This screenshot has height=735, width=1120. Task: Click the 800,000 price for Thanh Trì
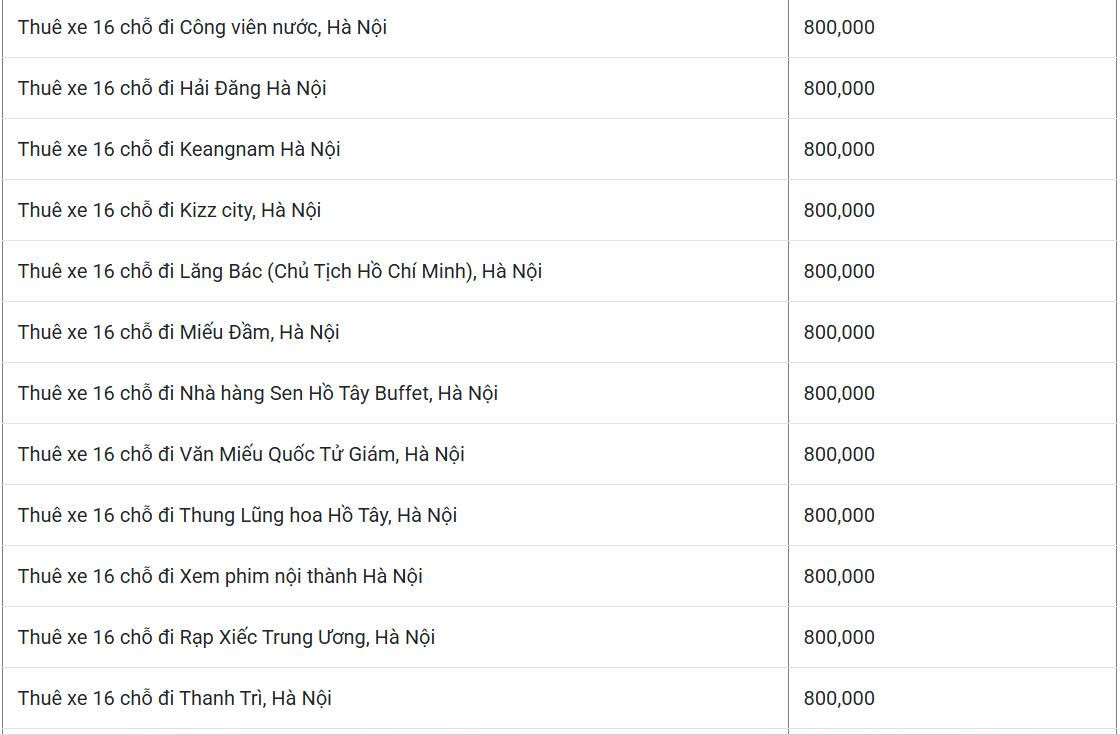pyautogui.click(x=839, y=698)
